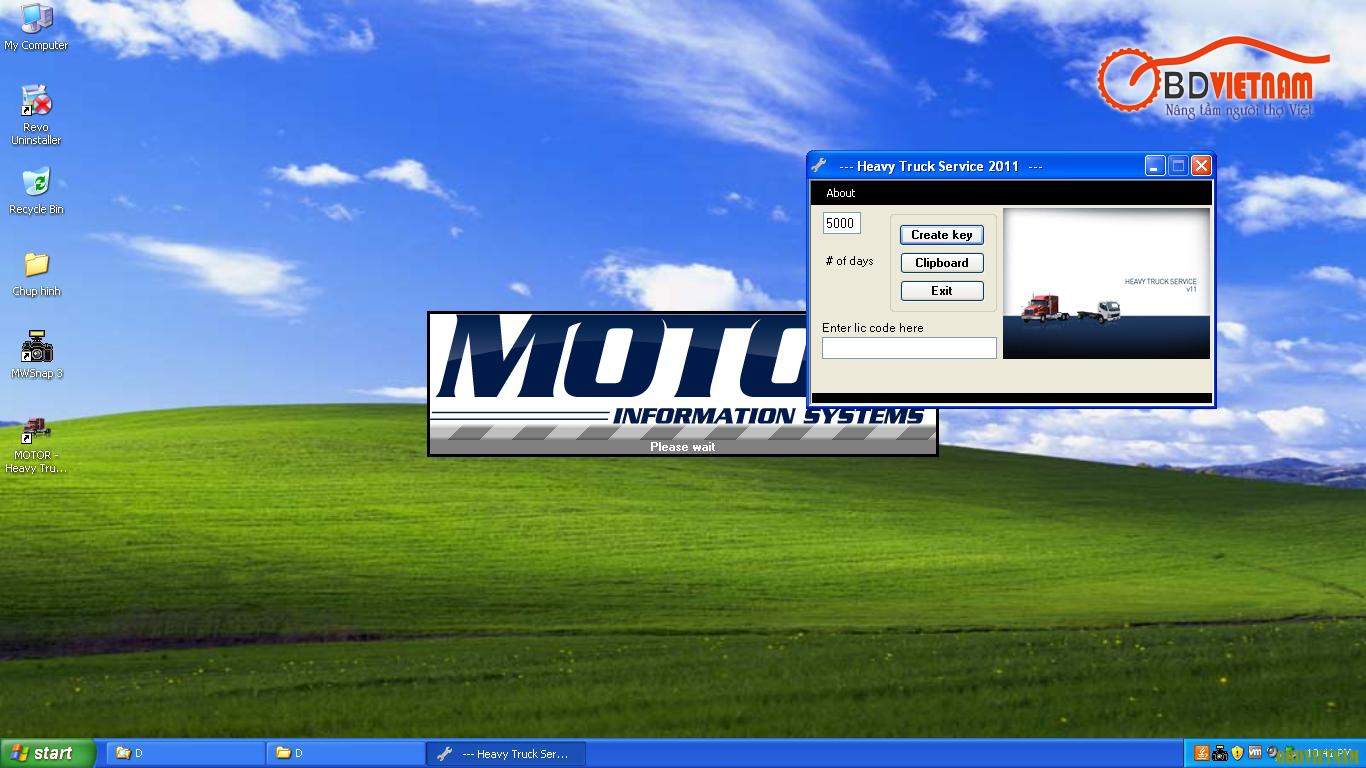Click the Create key button

pos(942,235)
